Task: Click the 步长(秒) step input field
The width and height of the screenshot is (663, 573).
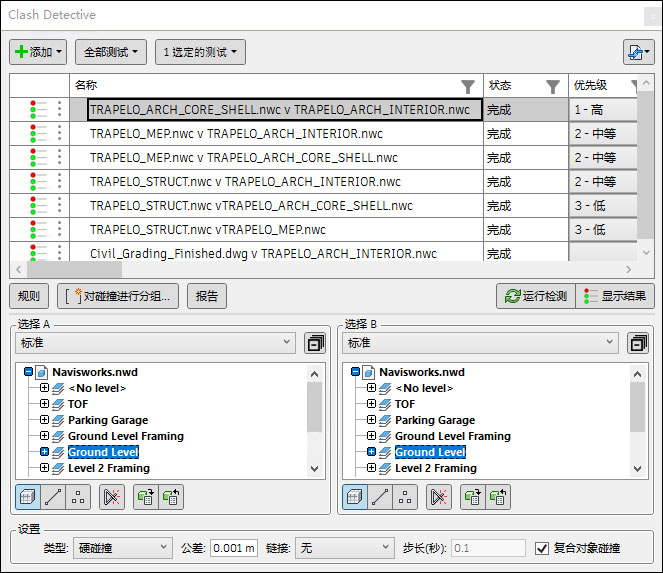Action: [488, 548]
